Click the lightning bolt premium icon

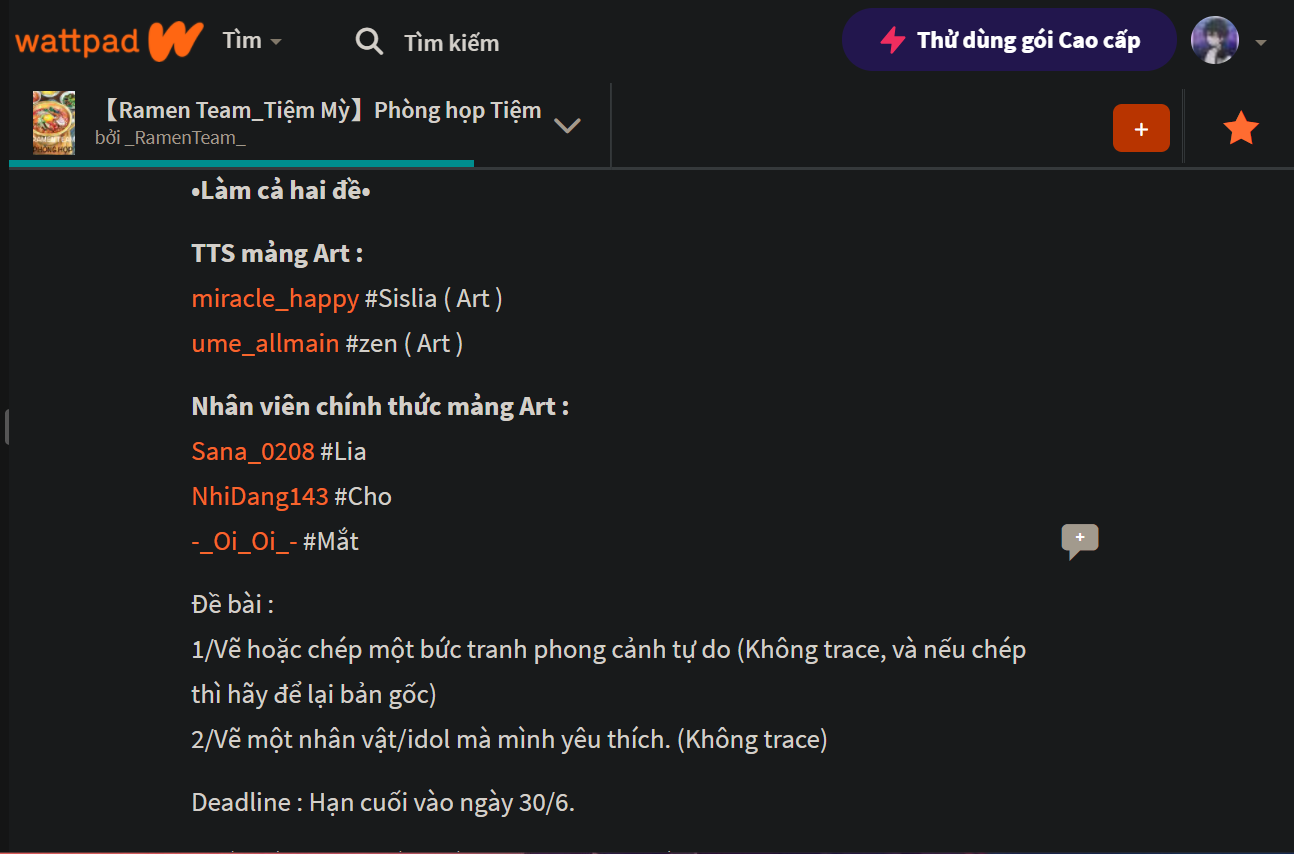coord(892,40)
